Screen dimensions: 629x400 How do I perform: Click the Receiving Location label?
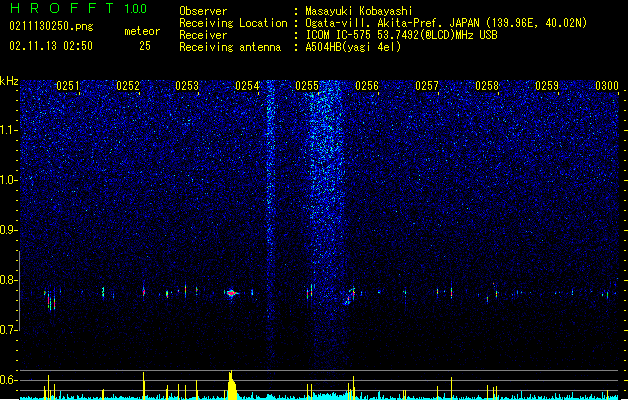(233, 23)
